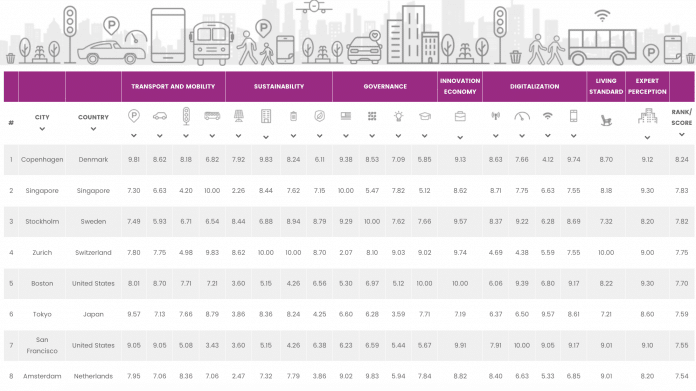The width and height of the screenshot is (696, 391).
Task: Click the first Governance column icon
Action: coord(346,116)
